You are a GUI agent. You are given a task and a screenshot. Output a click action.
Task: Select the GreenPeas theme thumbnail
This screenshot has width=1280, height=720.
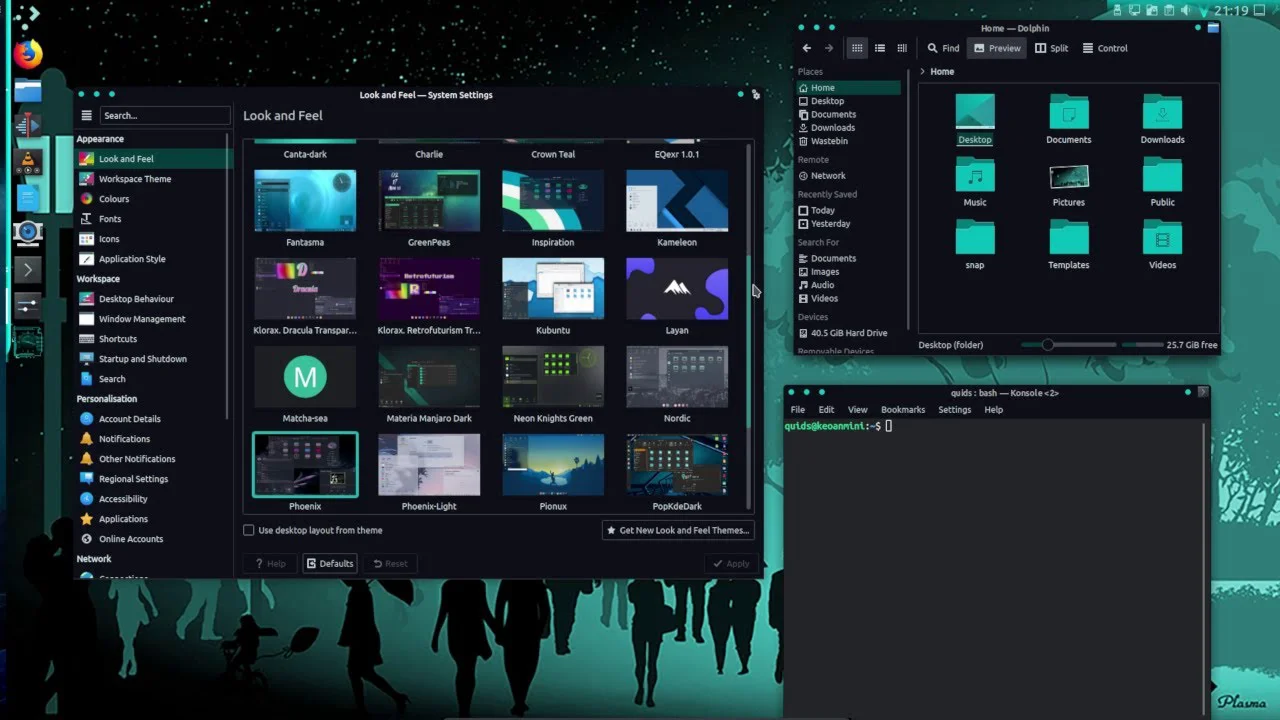click(429, 201)
